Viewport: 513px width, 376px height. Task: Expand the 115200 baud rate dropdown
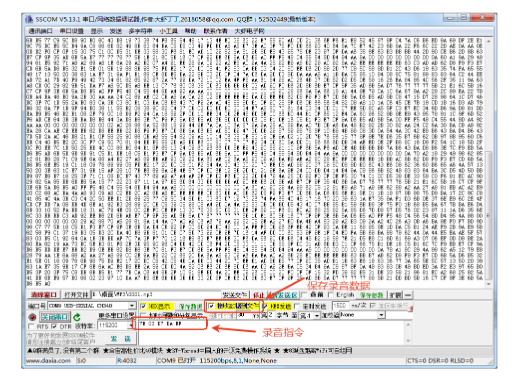pos(130,325)
